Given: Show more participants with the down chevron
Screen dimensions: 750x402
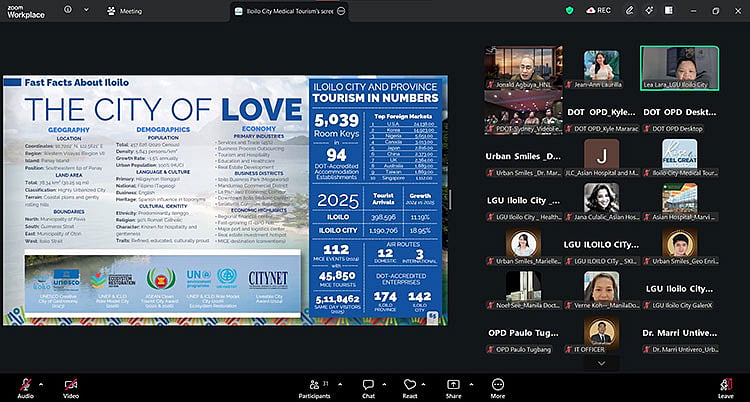Looking at the screenshot, I should 601,363.
